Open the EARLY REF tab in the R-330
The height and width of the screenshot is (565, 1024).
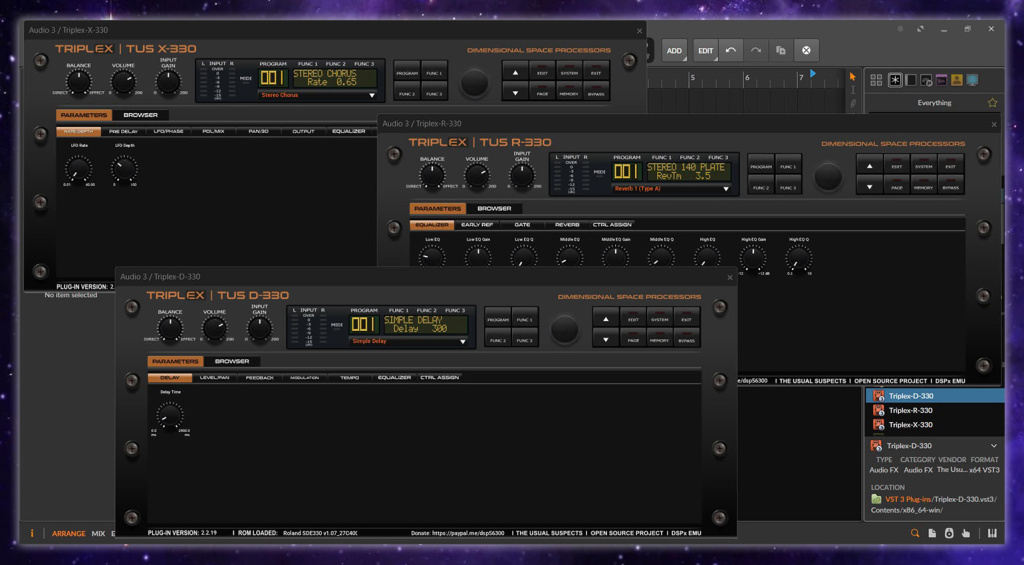point(477,225)
